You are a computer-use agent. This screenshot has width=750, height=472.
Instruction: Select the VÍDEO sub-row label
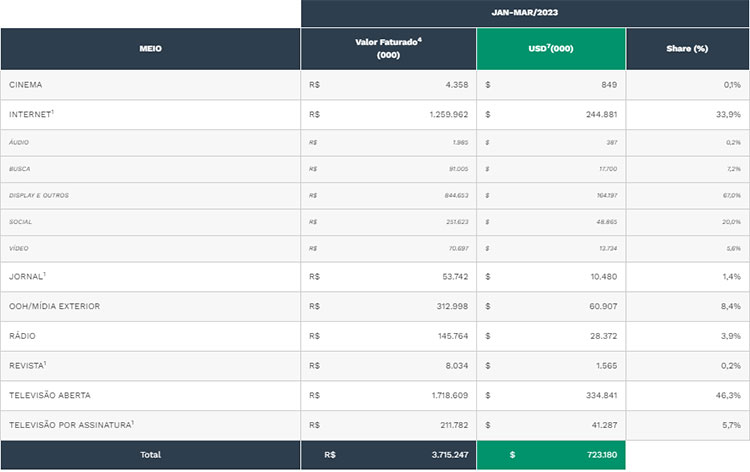pyautogui.click(x=19, y=248)
